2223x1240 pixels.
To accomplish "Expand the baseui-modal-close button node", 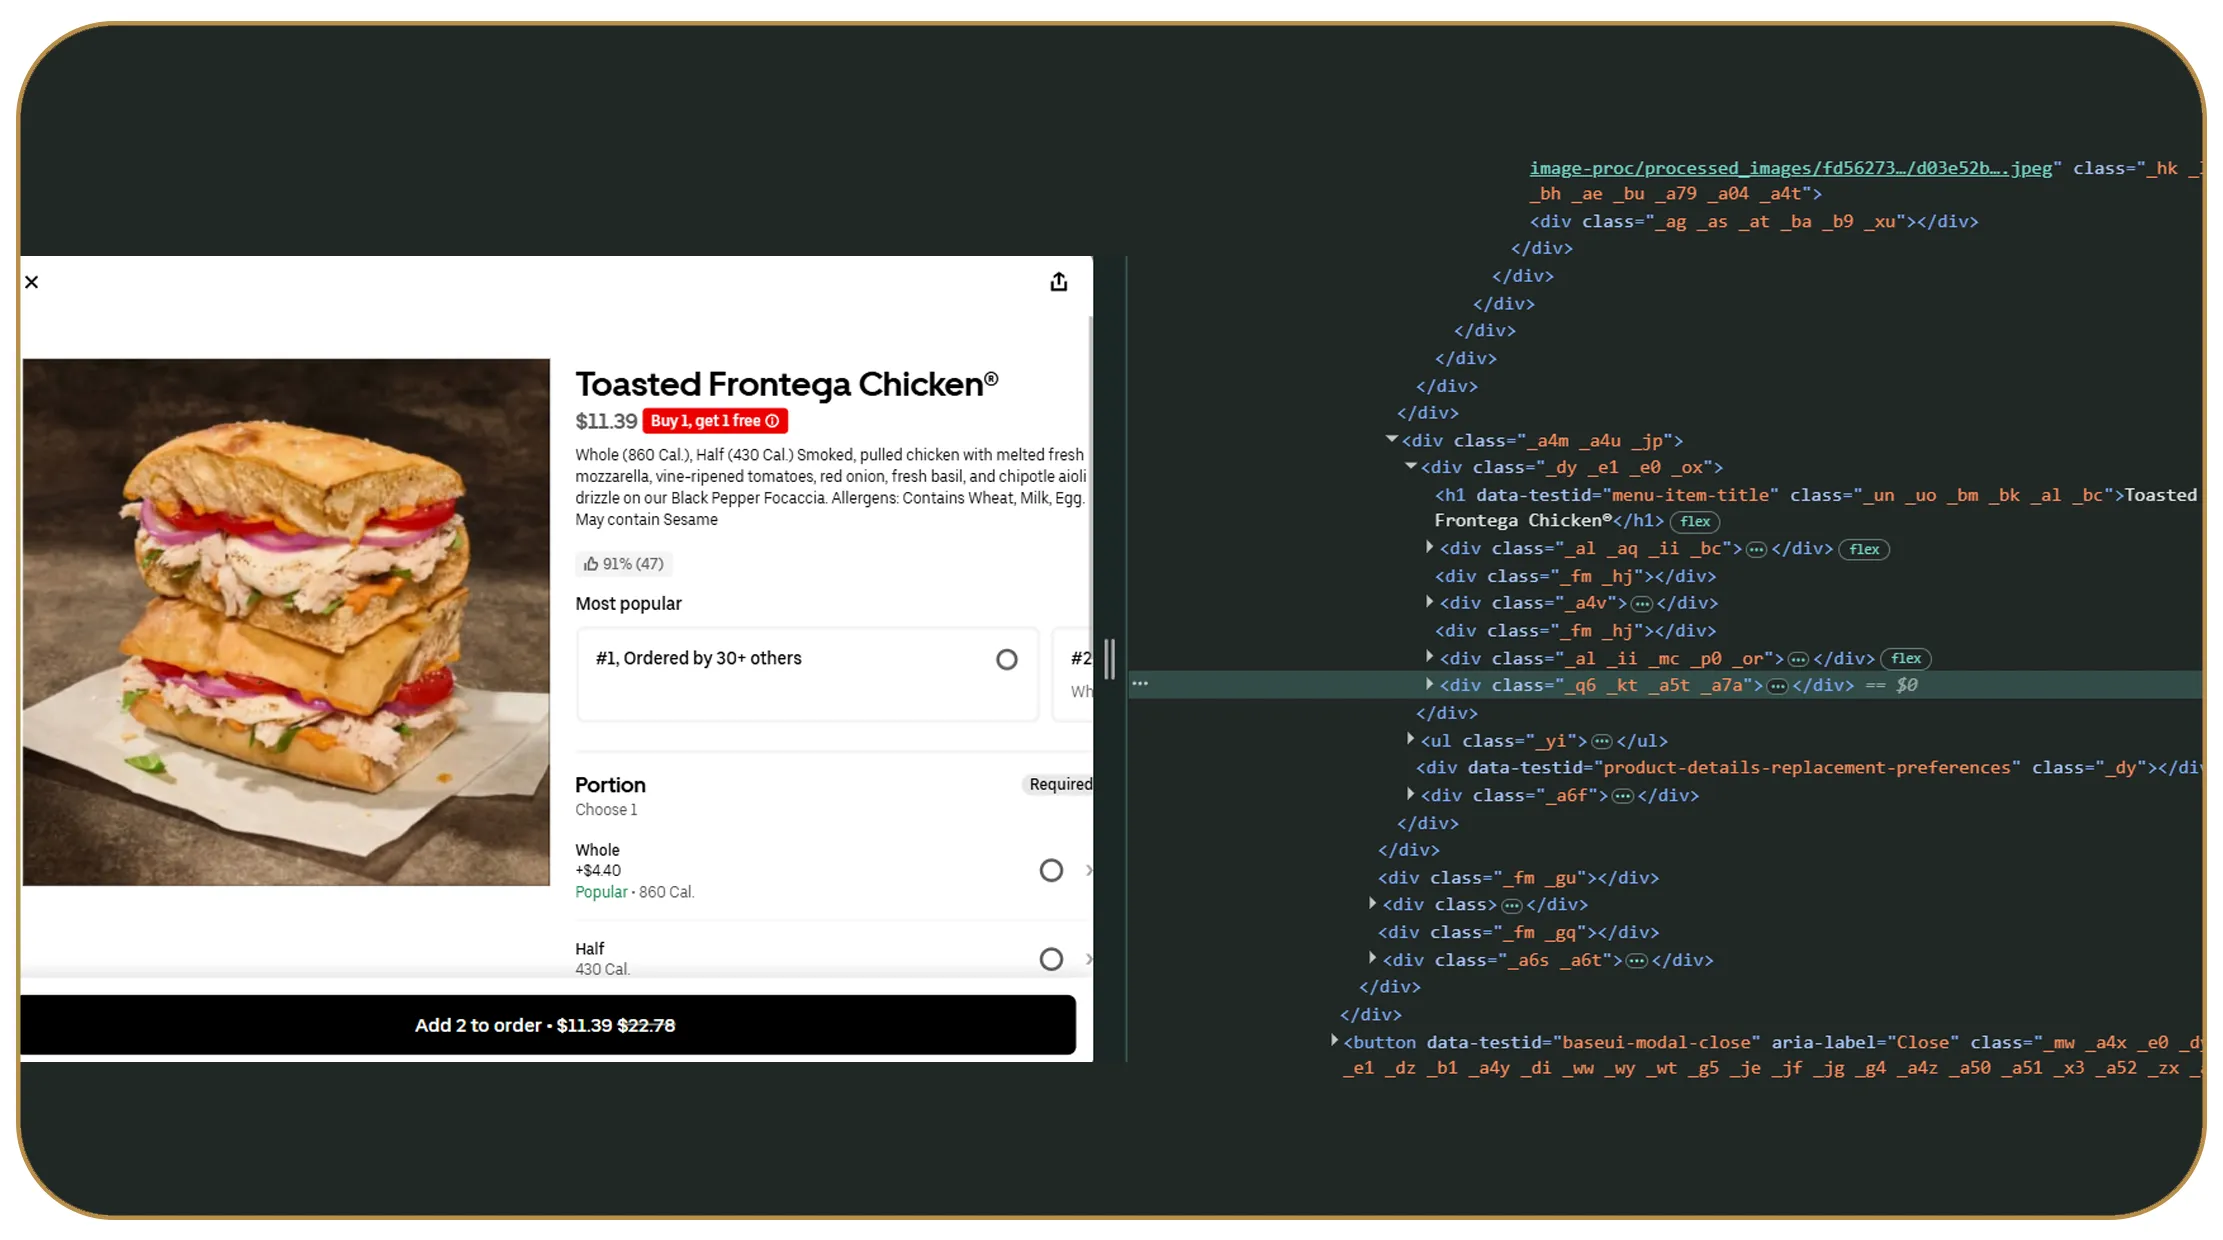I will [x=1334, y=1041].
